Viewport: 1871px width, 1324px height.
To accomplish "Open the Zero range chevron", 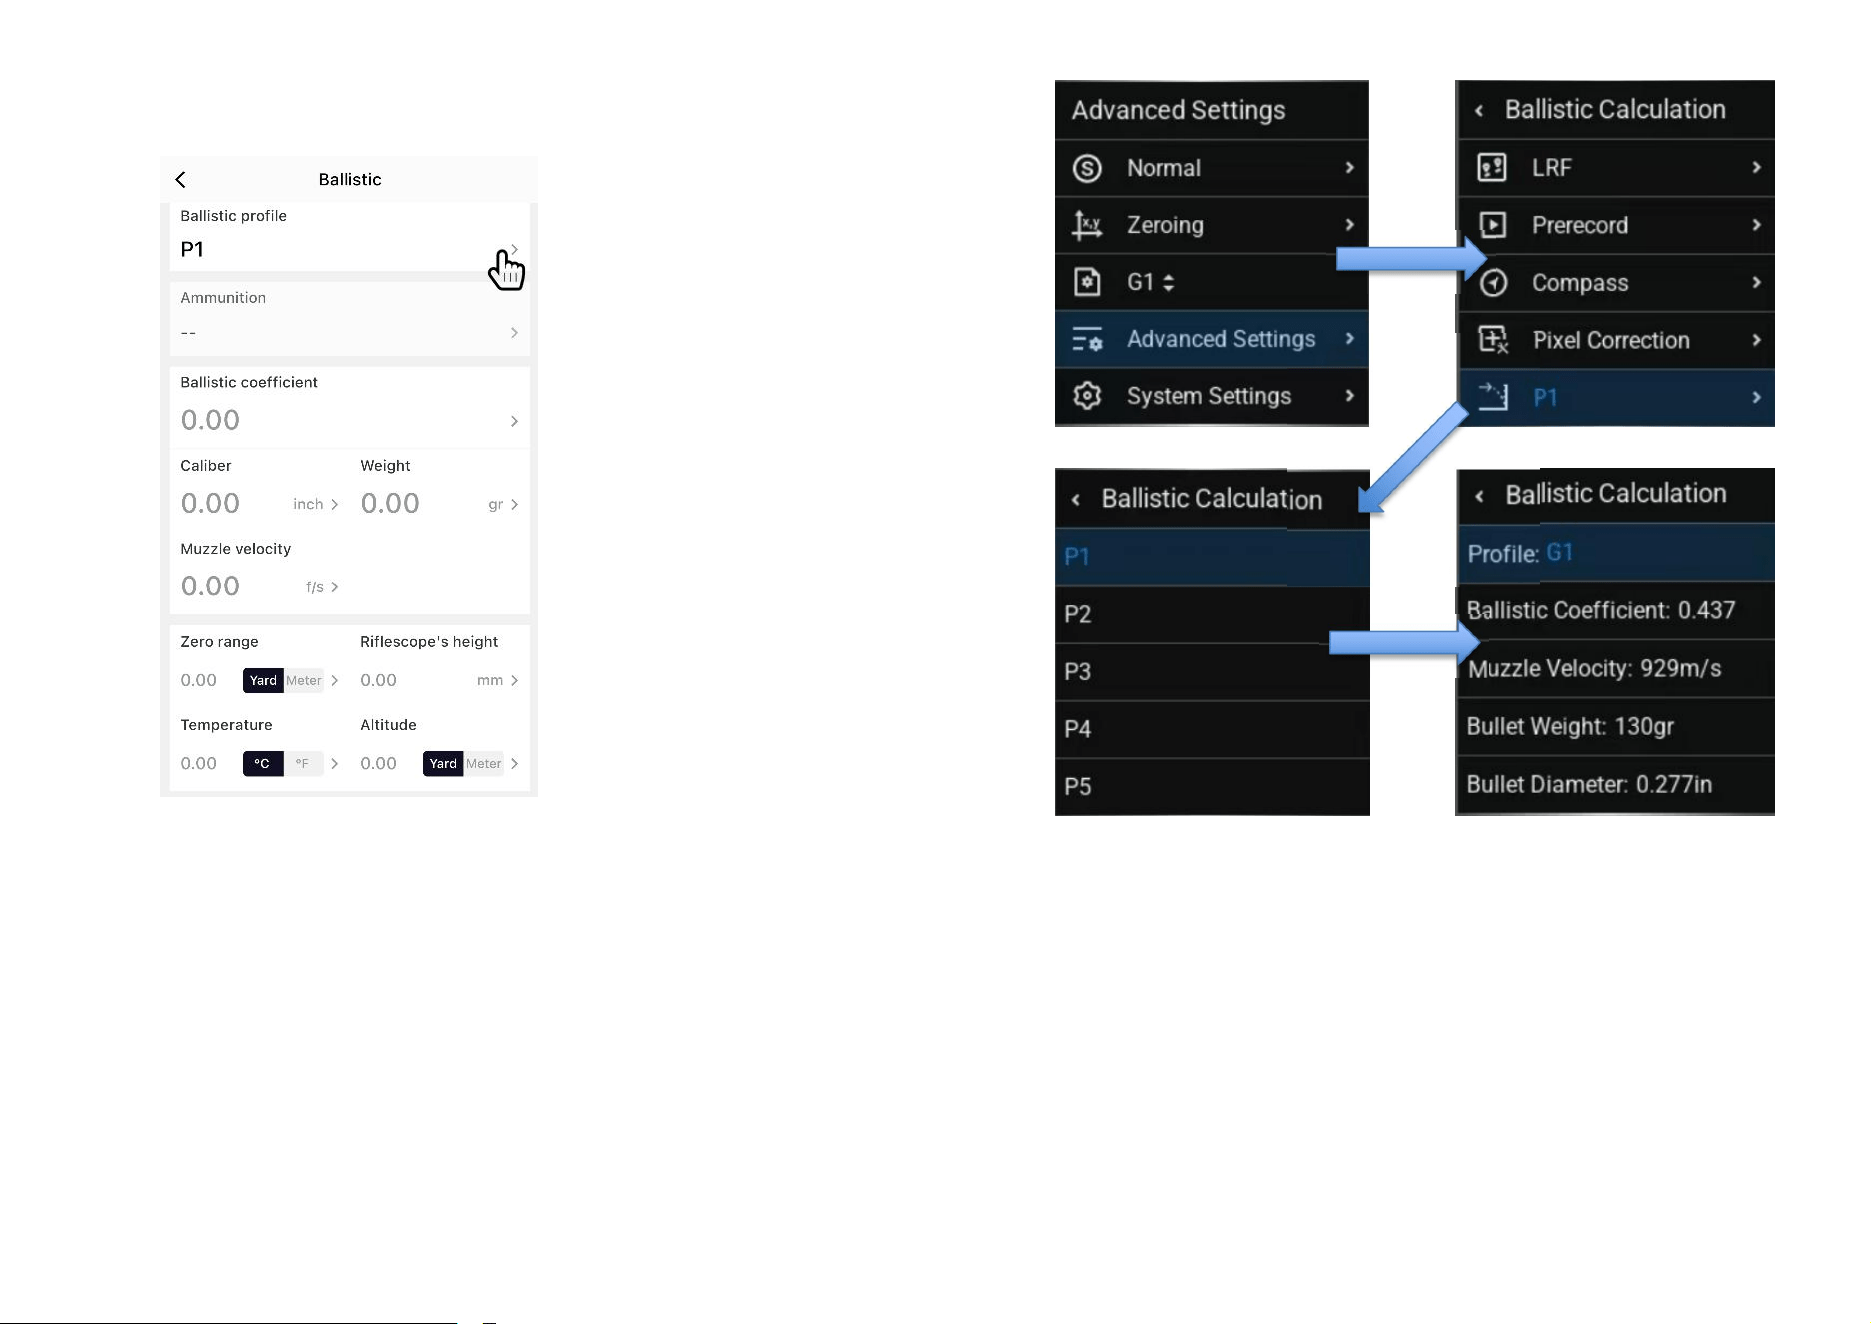I will 334,680.
